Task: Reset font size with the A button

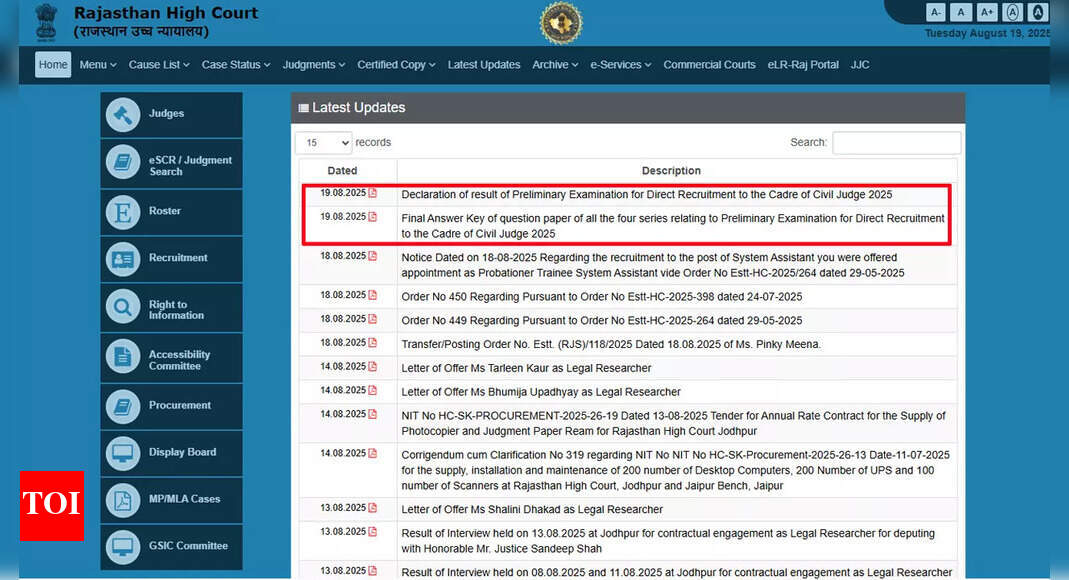Action: [x=961, y=12]
